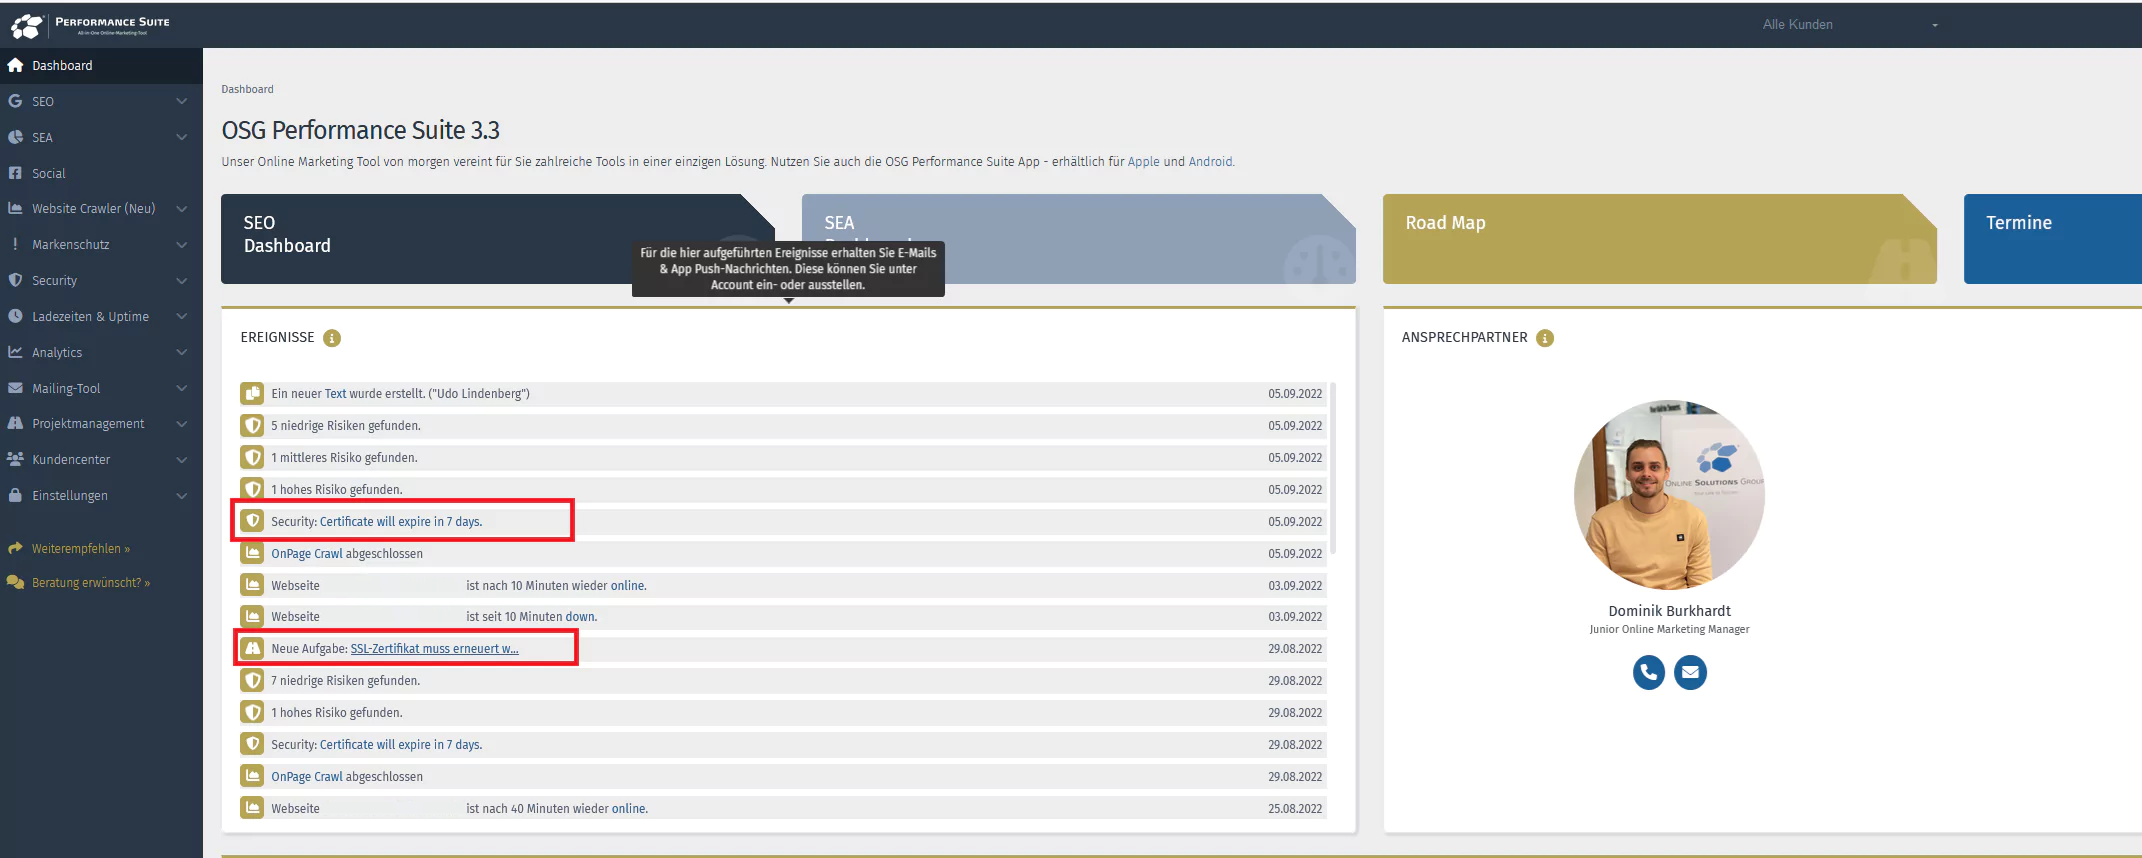Expand the Mailing-Tool menu chevron
This screenshot has height=858, width=2142.
pos(182,388)
